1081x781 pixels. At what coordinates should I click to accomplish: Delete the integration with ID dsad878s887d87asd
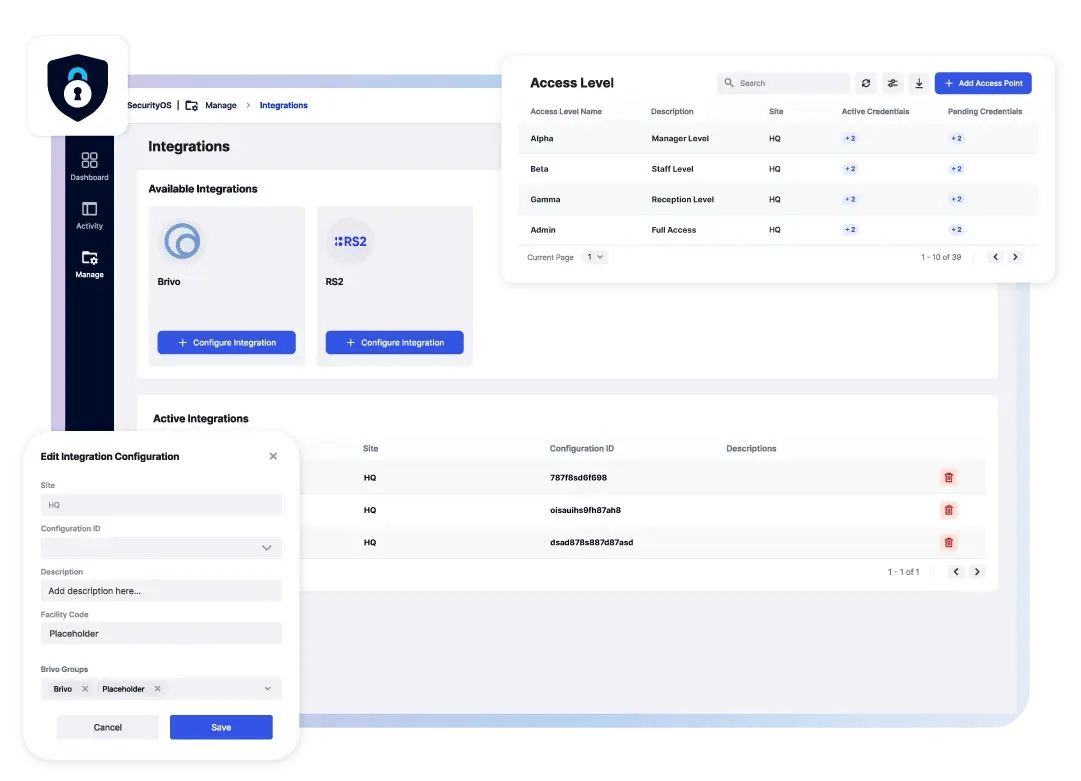(948, 542)
